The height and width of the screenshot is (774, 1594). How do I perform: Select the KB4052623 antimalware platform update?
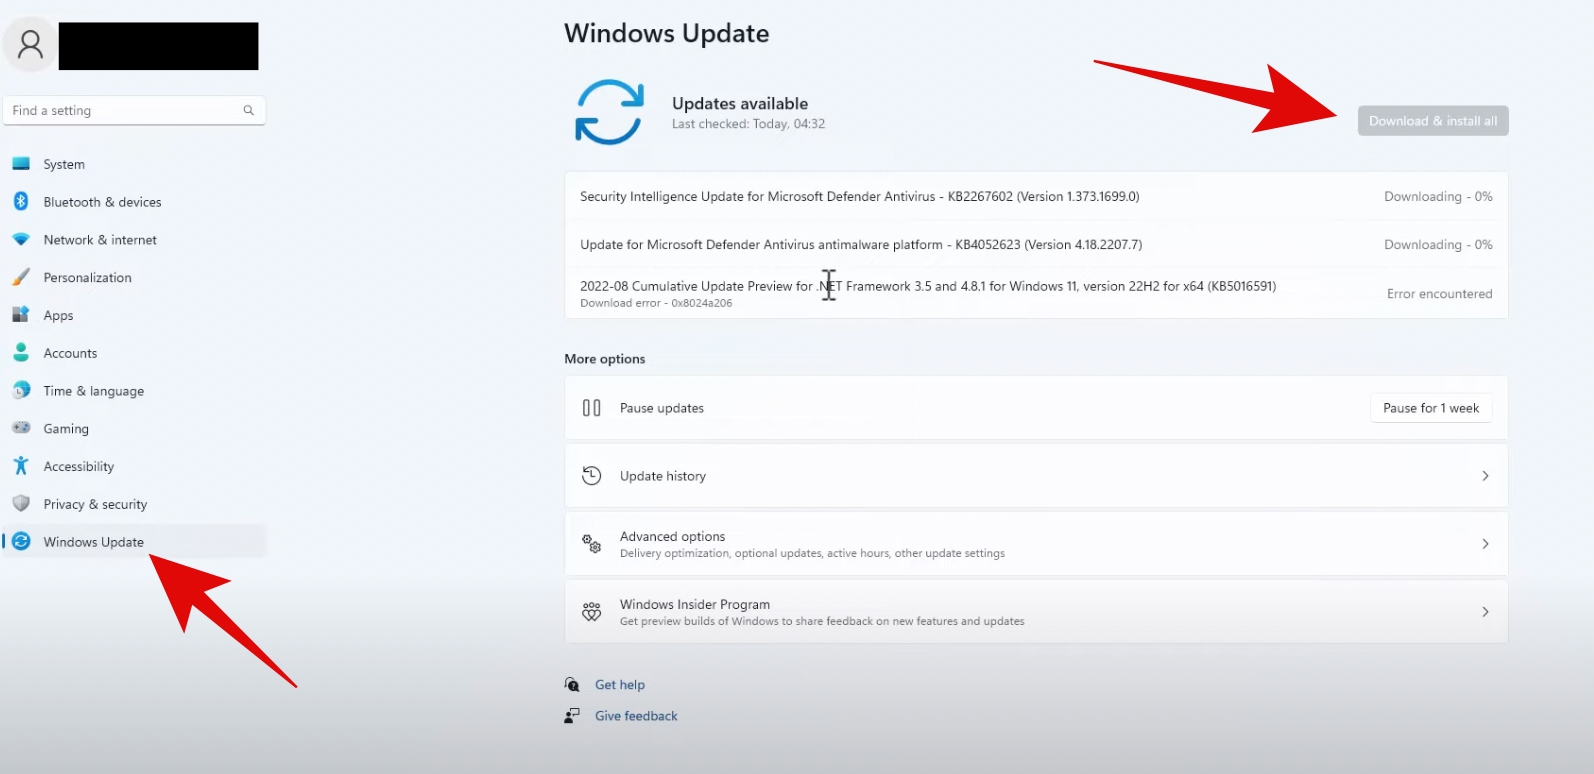(x=1036, y=245)
